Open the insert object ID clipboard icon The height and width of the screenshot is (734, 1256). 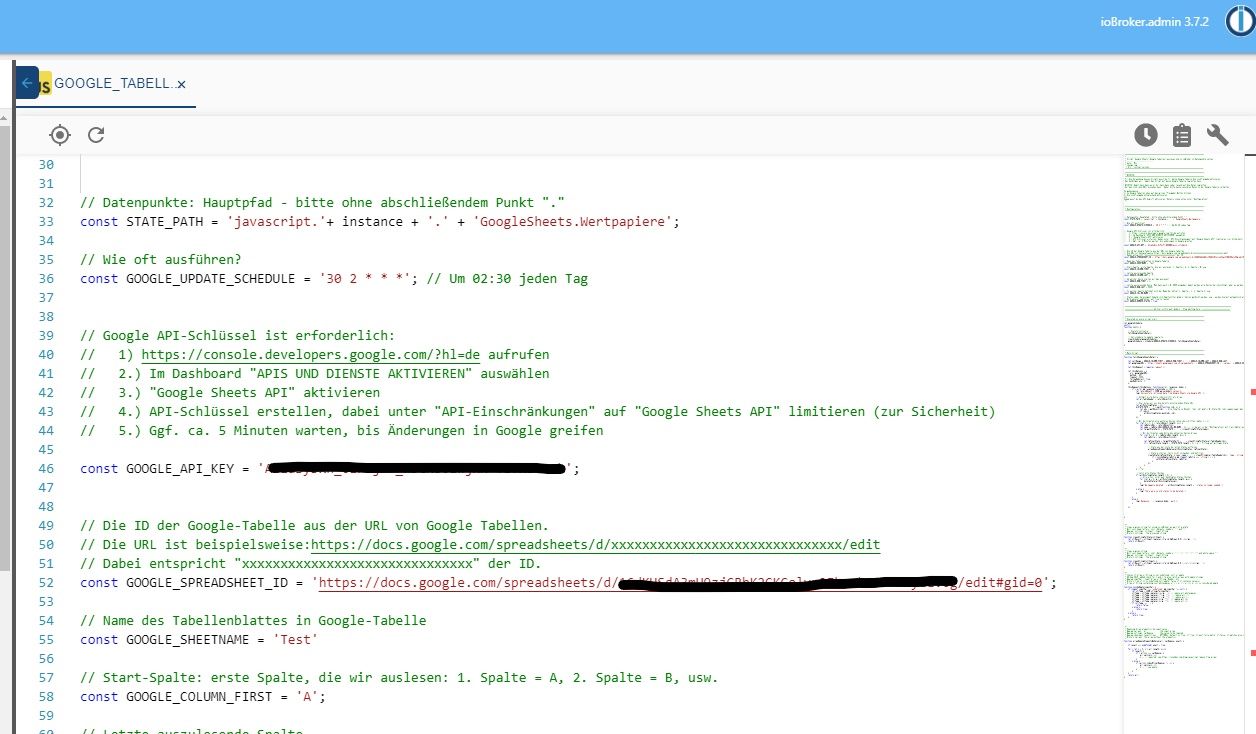point(1181,135)
